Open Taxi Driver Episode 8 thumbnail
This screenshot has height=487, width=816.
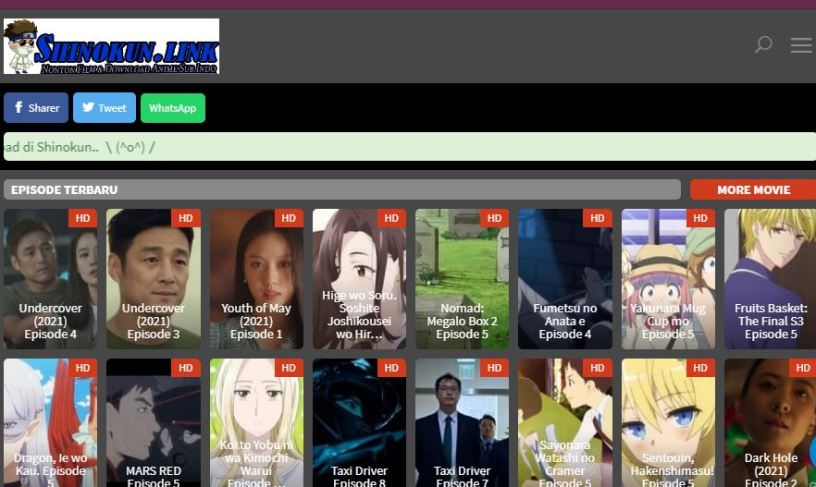(x=360, y=423)
